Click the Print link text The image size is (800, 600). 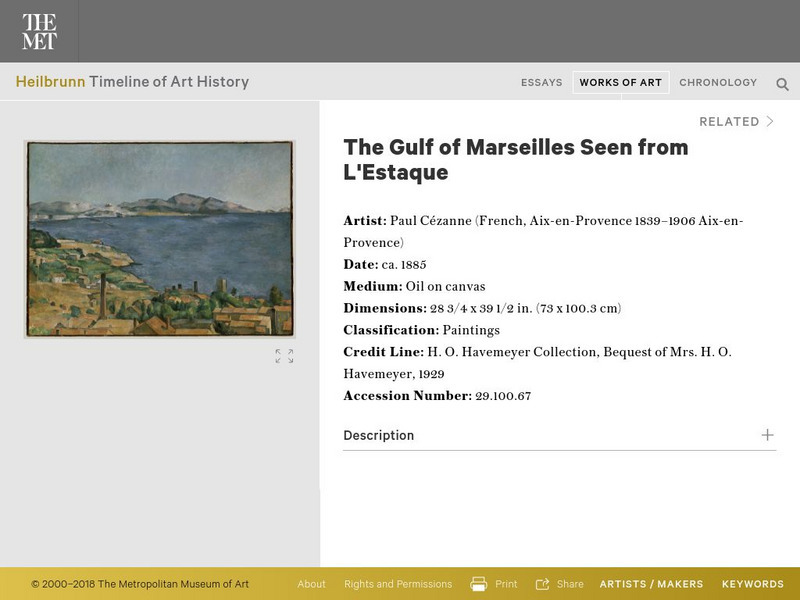tap(506, 584)
